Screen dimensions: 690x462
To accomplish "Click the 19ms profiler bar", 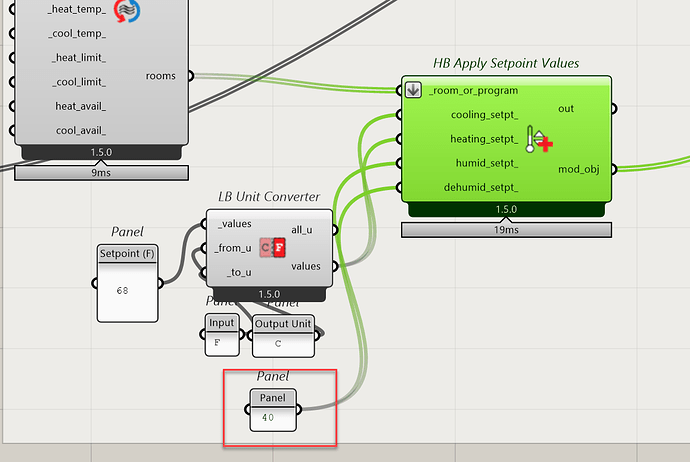I will pos(505,229).
